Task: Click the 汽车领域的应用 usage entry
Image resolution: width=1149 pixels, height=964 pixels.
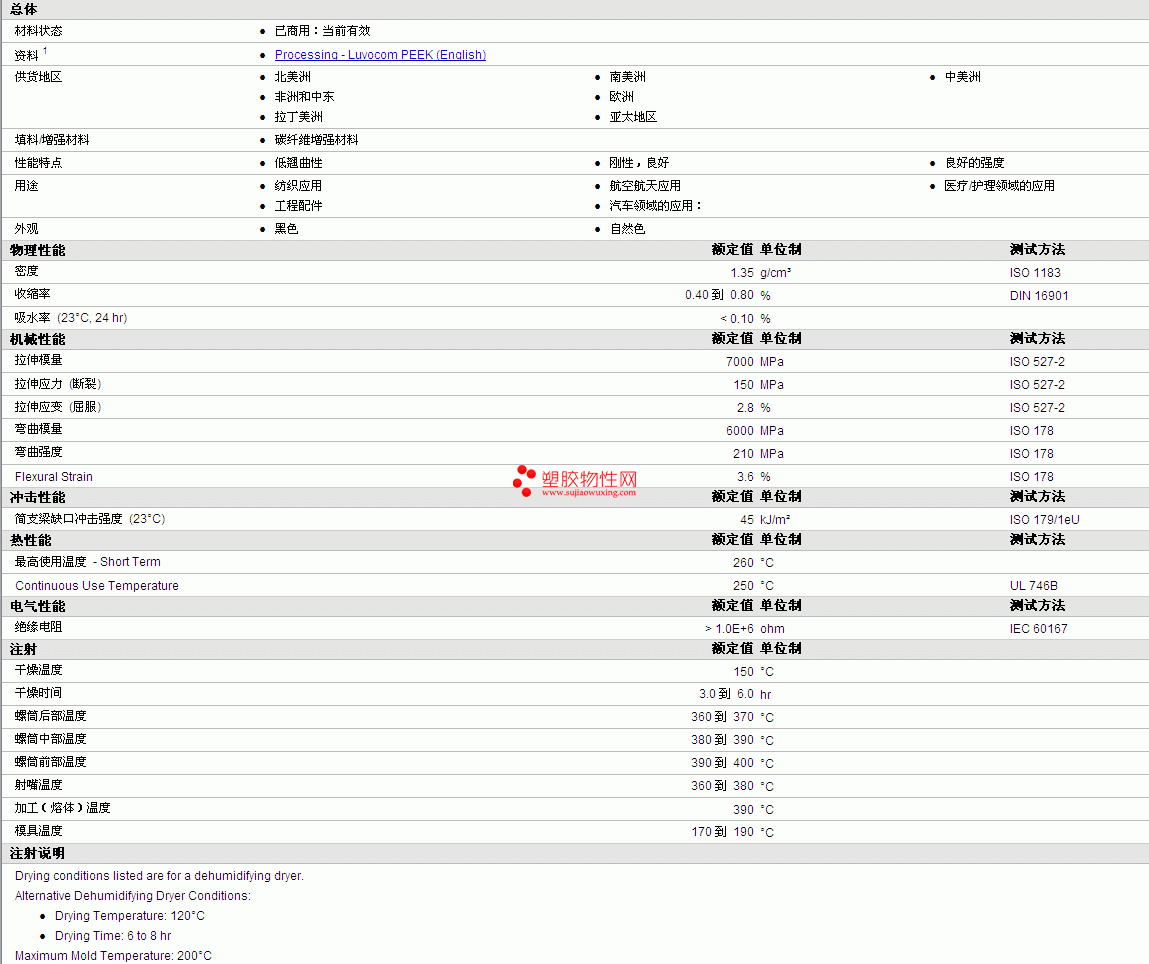Action: (655, 206)
